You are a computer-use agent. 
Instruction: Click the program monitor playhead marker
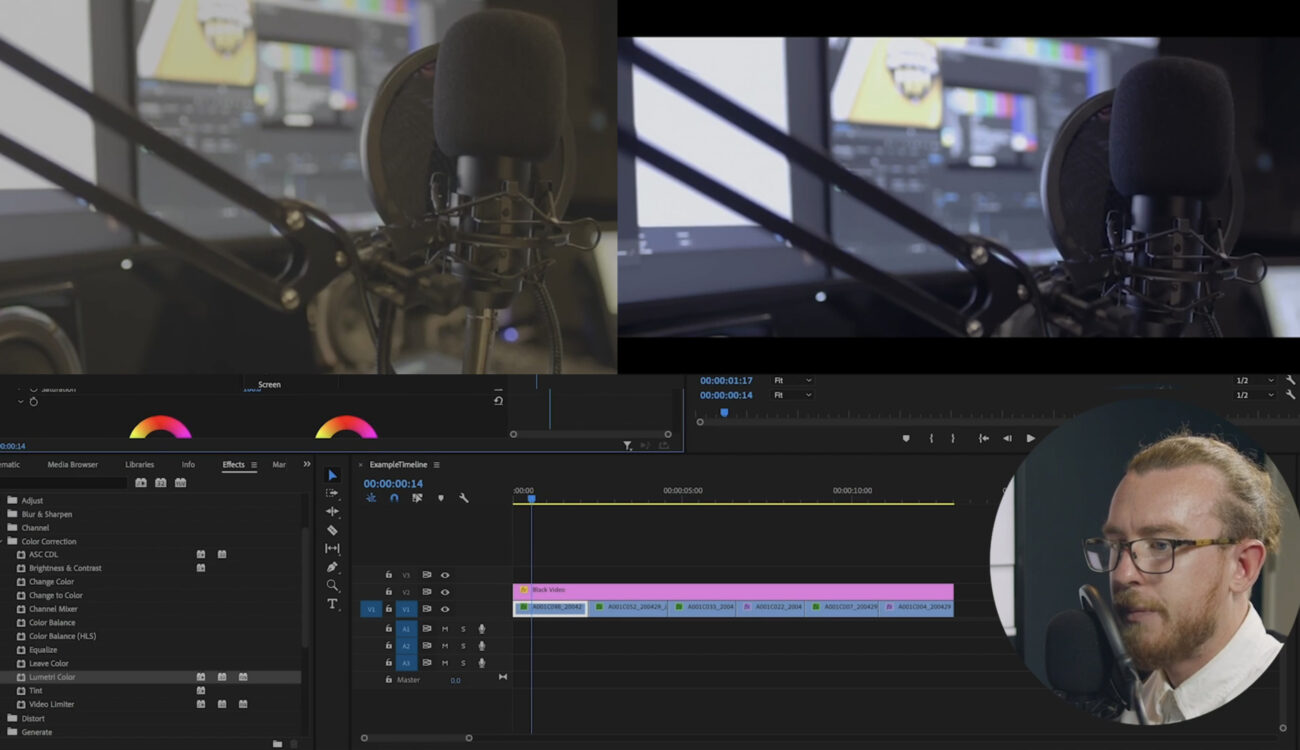pos(724,412)
